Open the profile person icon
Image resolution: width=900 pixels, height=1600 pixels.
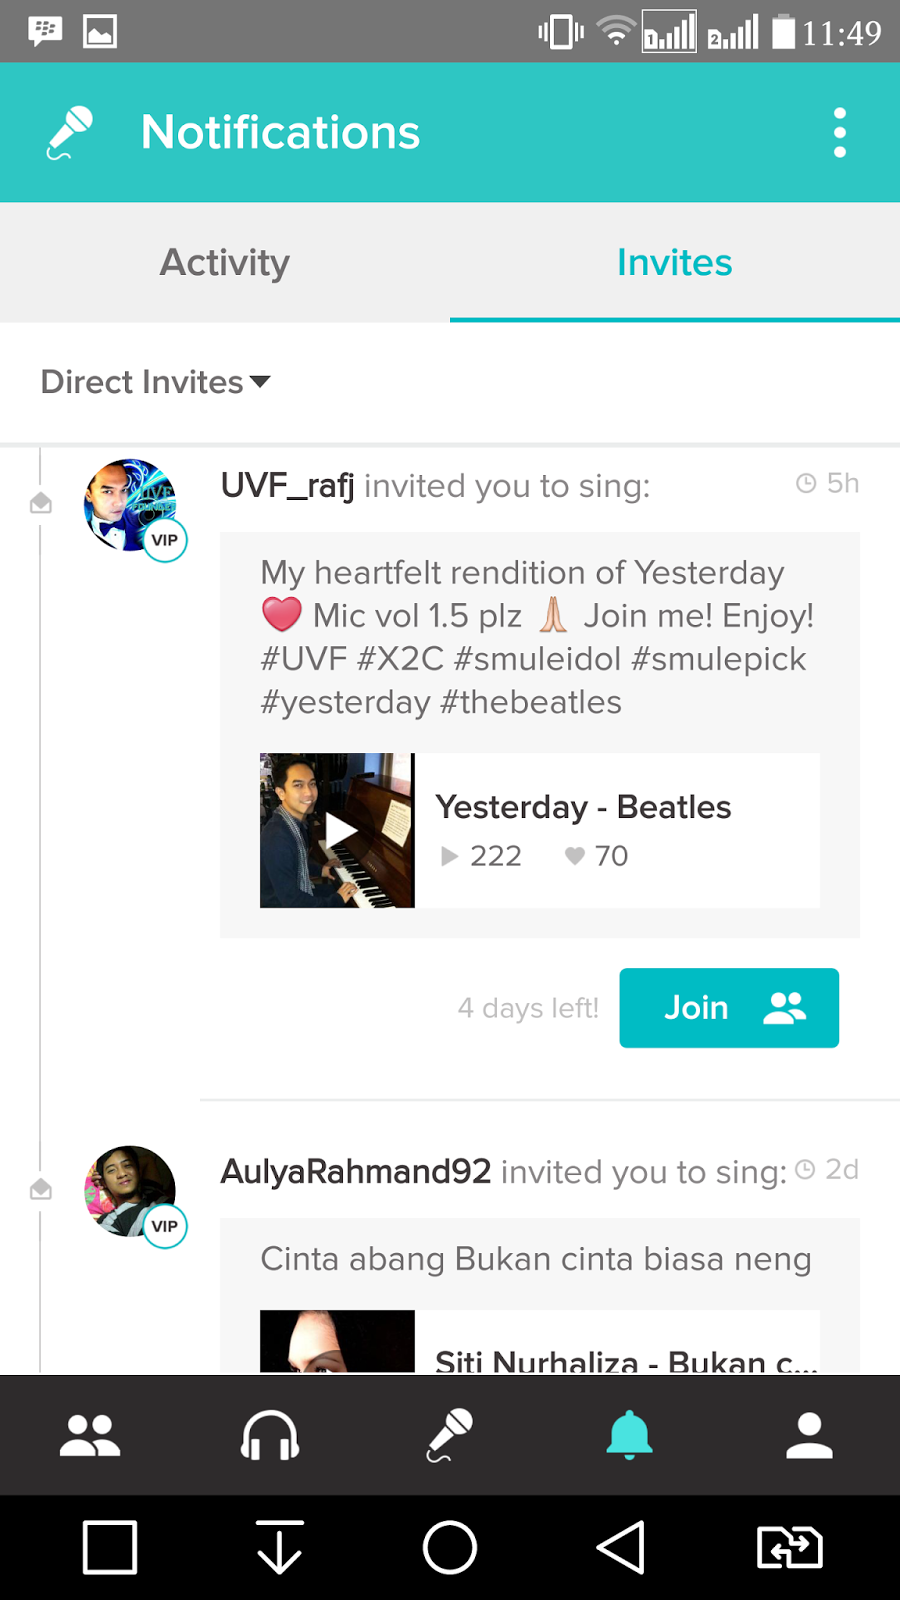click(809, 1436)
